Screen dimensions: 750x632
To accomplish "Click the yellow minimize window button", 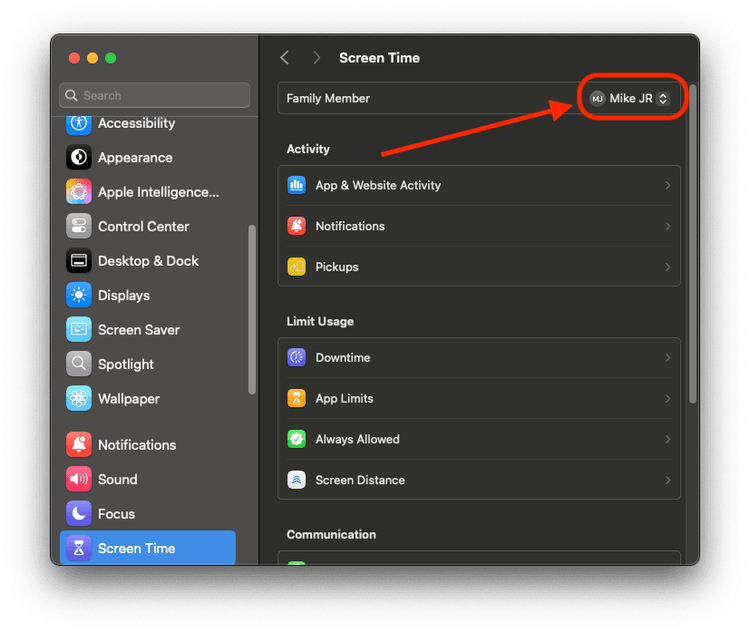I will 92,58.
